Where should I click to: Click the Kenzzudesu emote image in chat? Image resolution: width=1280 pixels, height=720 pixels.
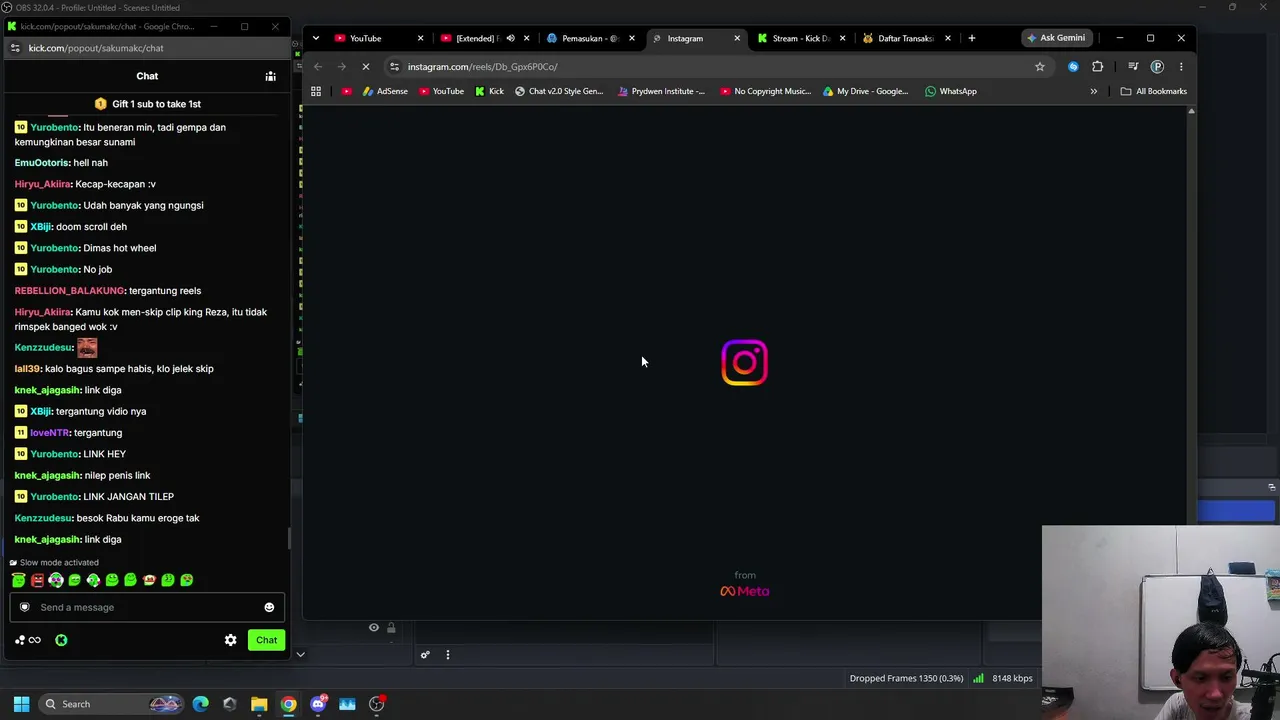point(87,347)
